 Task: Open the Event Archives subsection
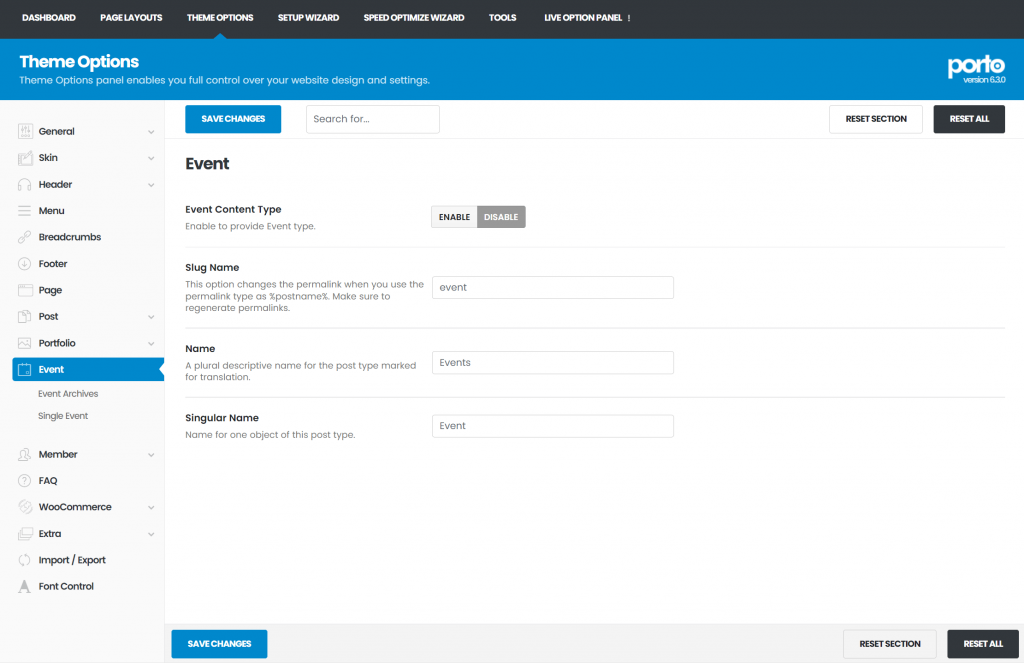pyautogui.click(x=68, y=394)
